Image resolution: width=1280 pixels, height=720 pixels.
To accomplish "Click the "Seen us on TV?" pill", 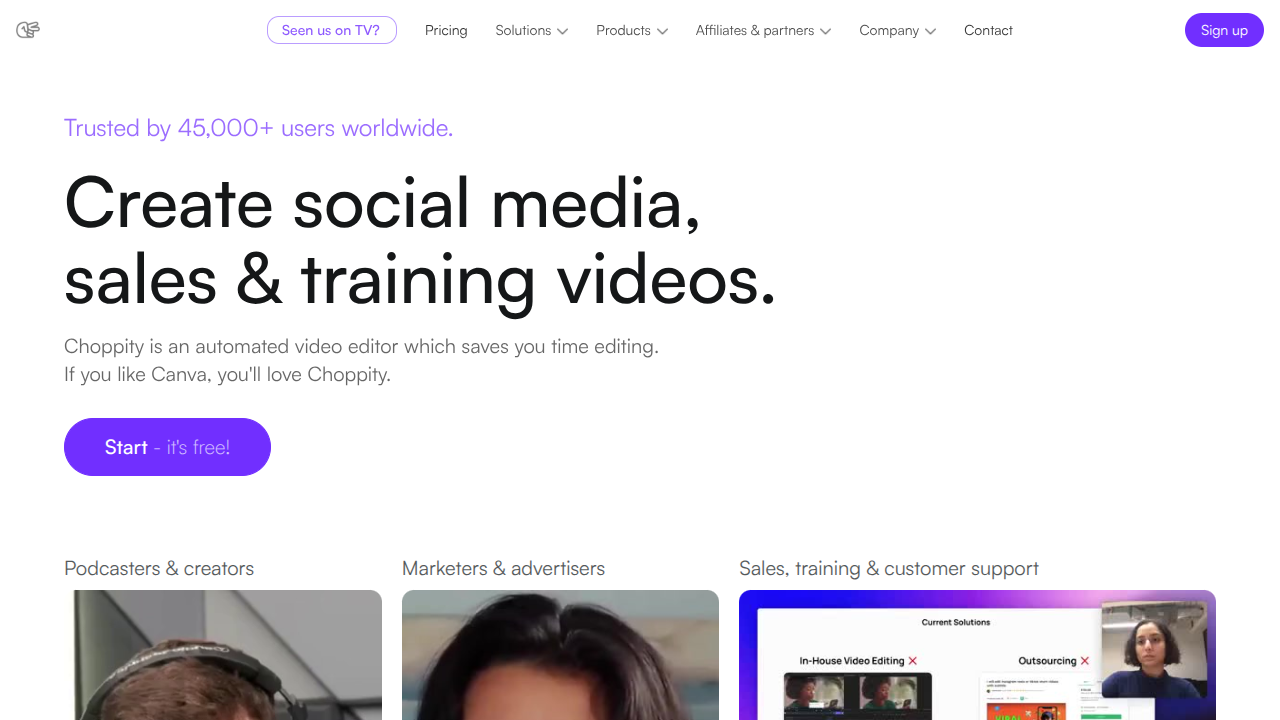I will (x=331, y=30).
